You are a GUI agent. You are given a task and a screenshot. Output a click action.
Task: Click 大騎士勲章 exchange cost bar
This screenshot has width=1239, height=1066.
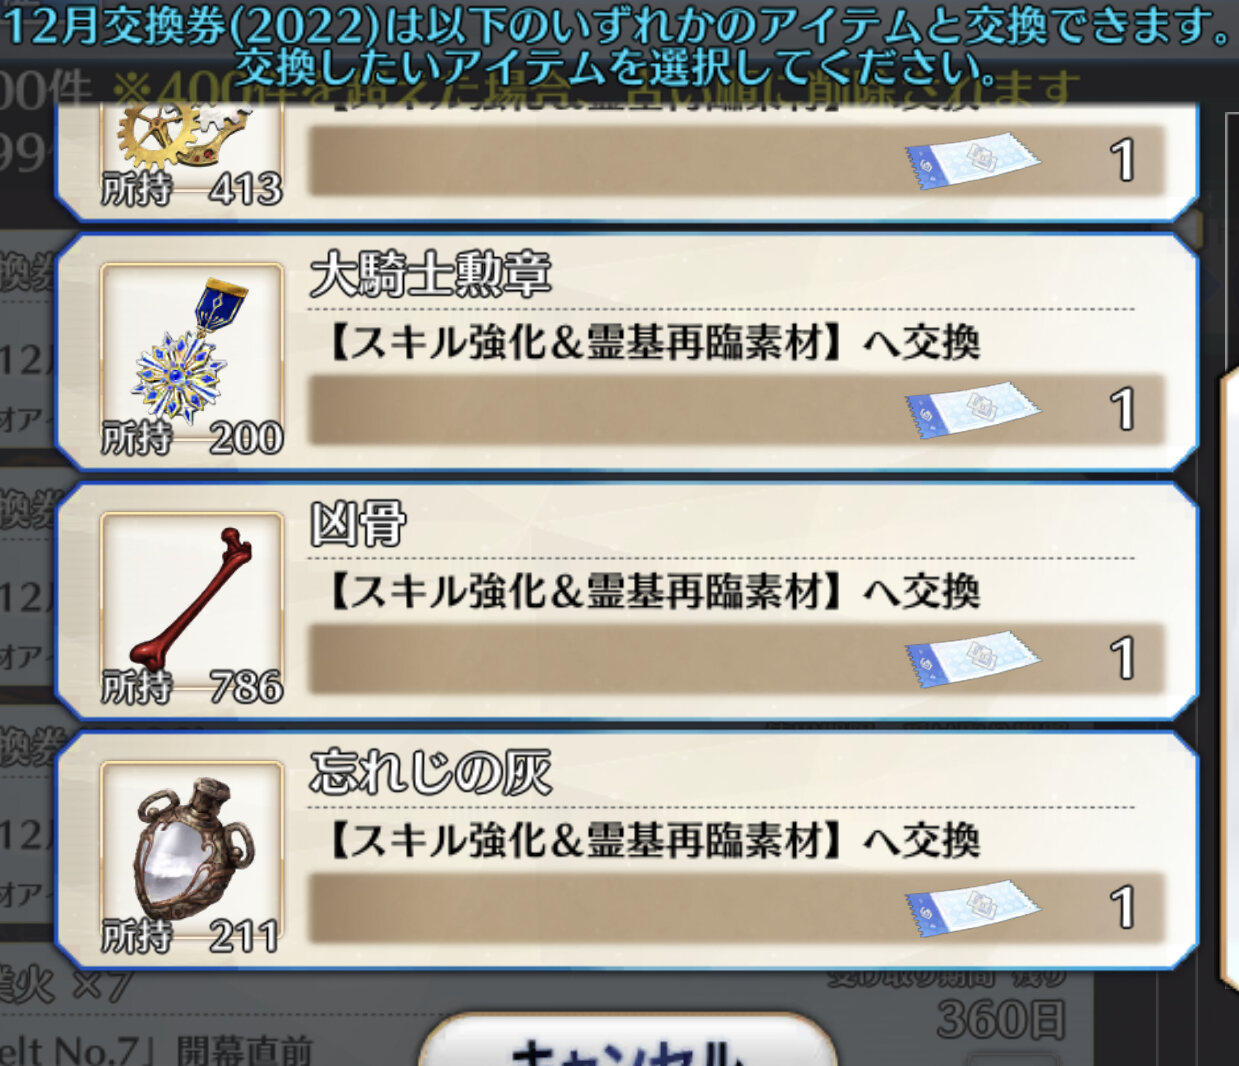coord(737,409)
